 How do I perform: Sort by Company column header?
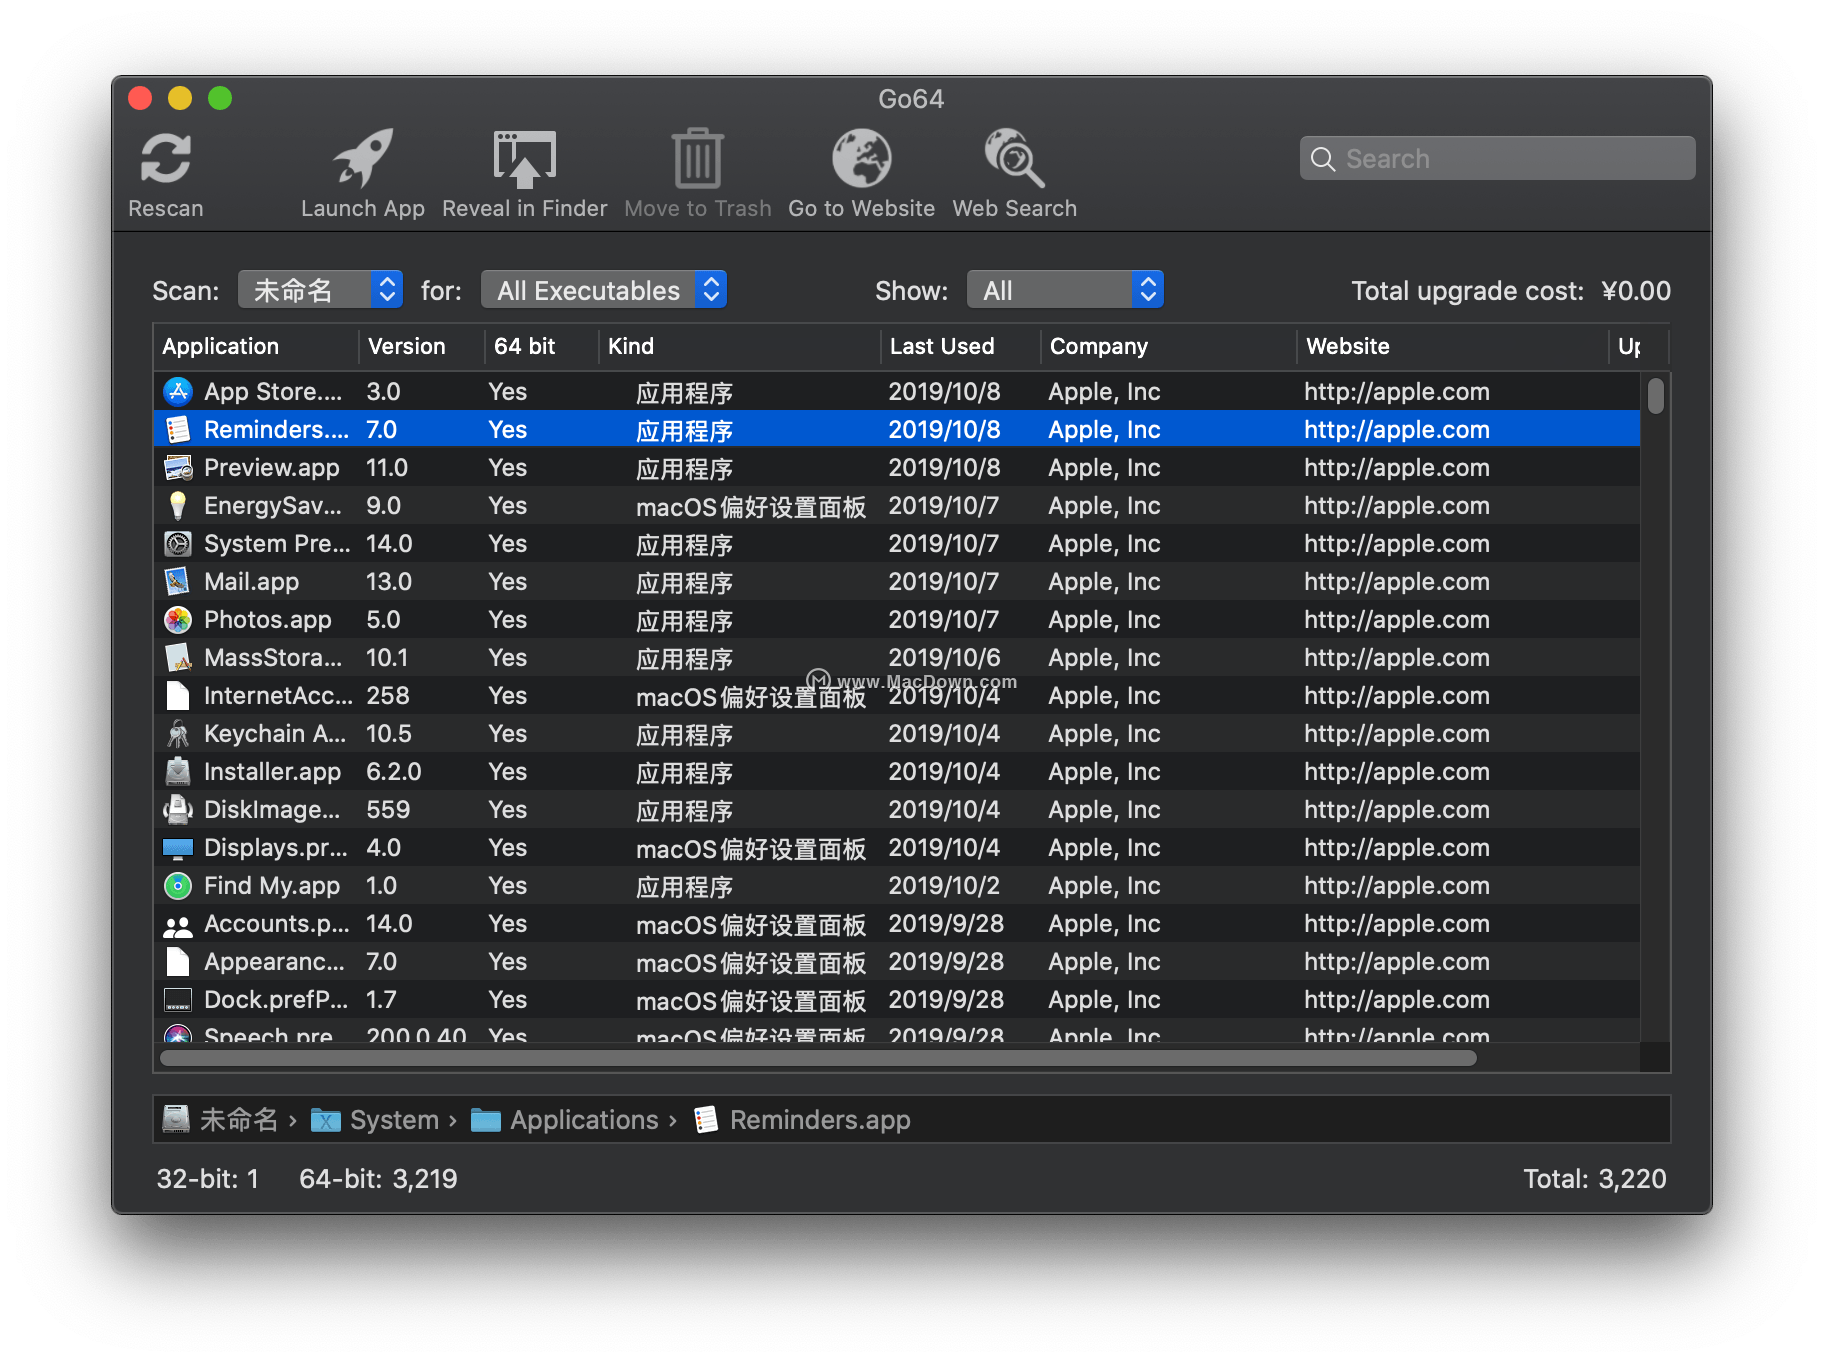[1099, 346]
